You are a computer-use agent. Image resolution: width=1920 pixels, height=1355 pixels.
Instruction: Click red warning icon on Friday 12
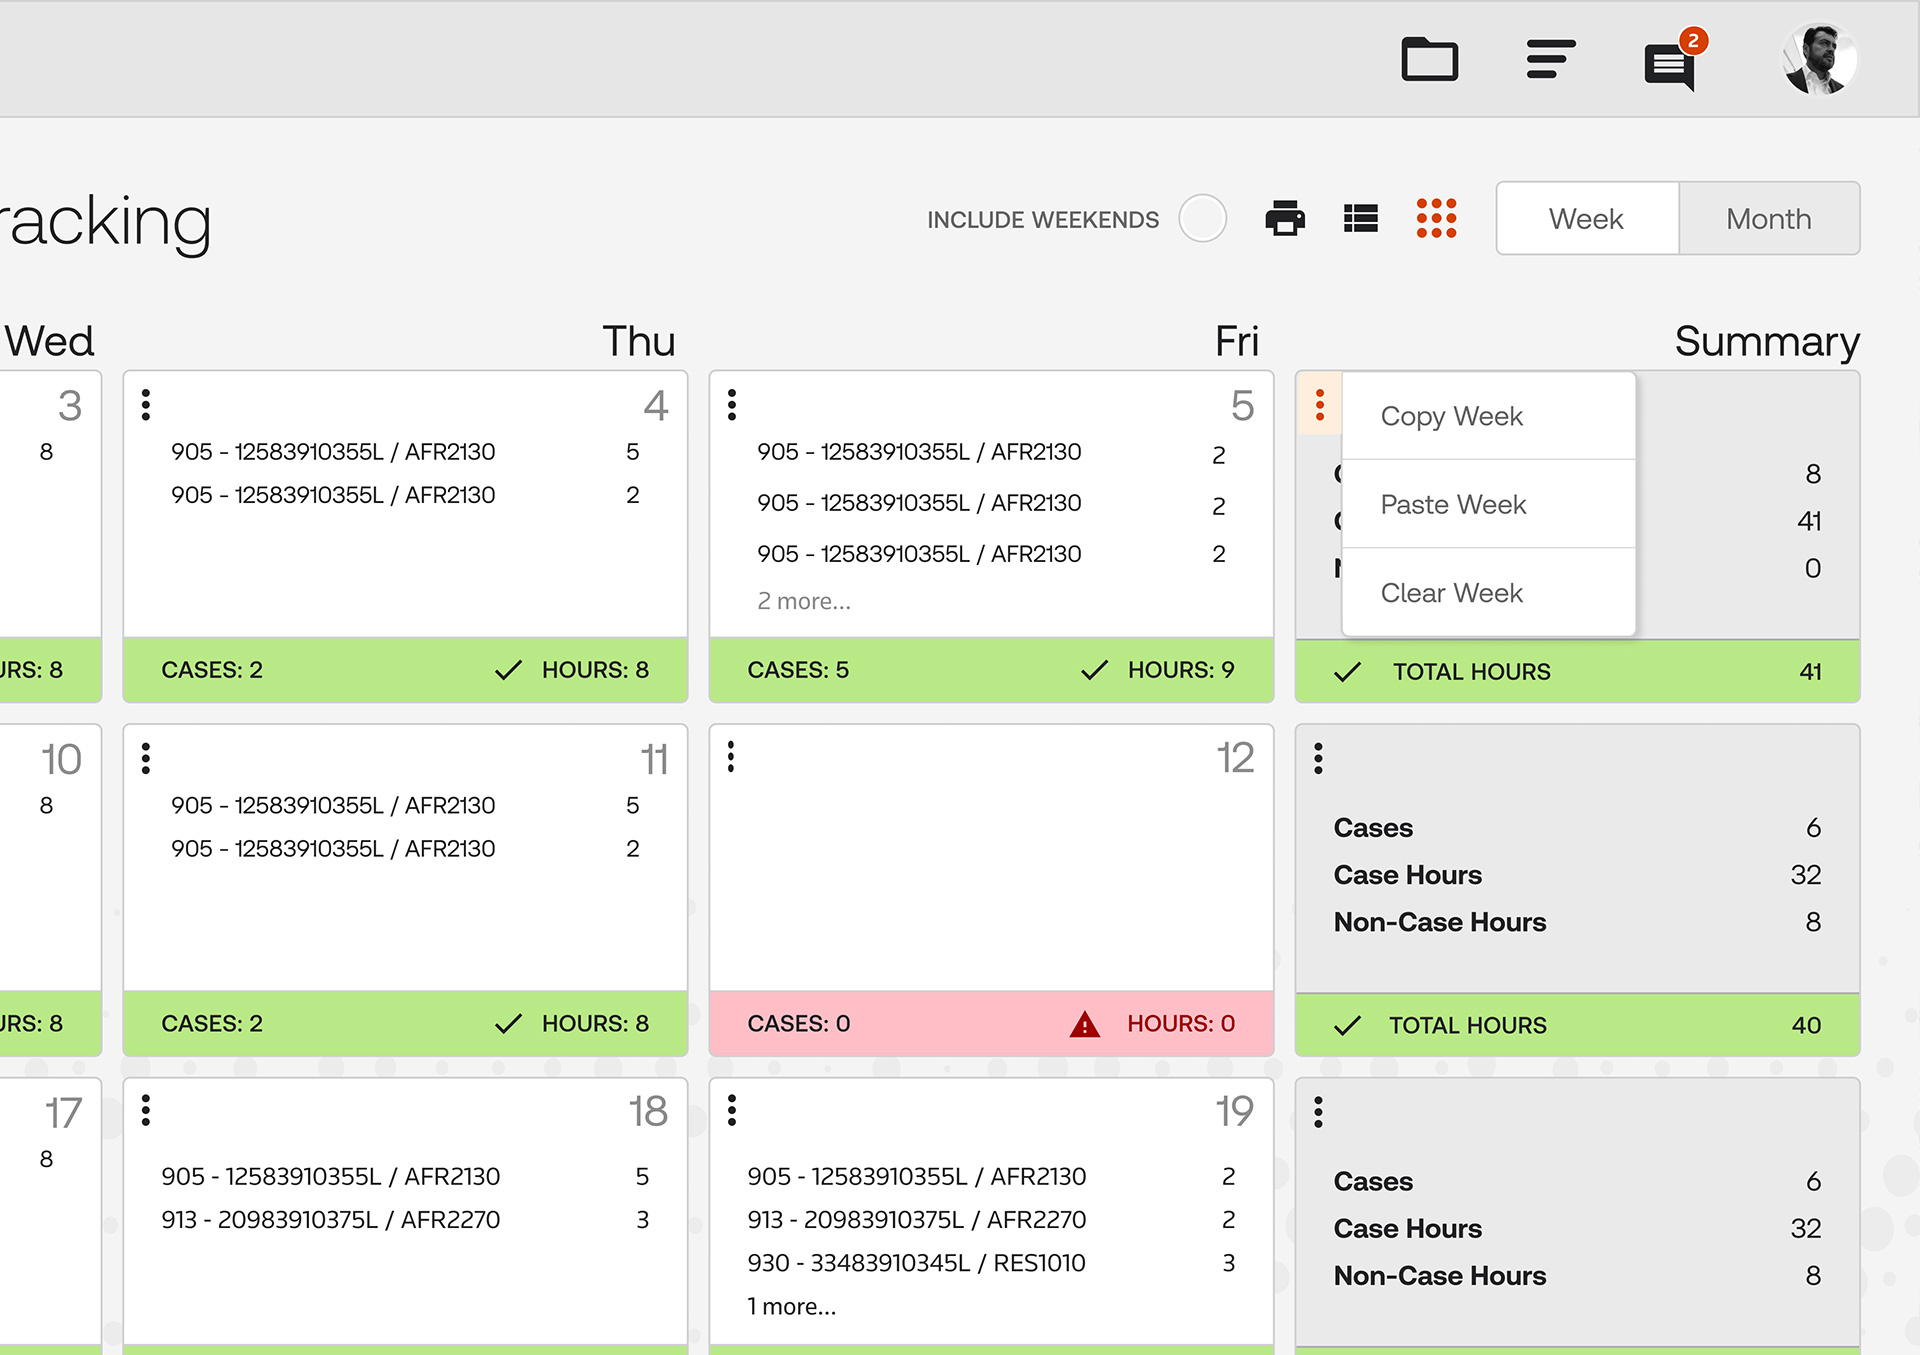click(1085, 1023)
